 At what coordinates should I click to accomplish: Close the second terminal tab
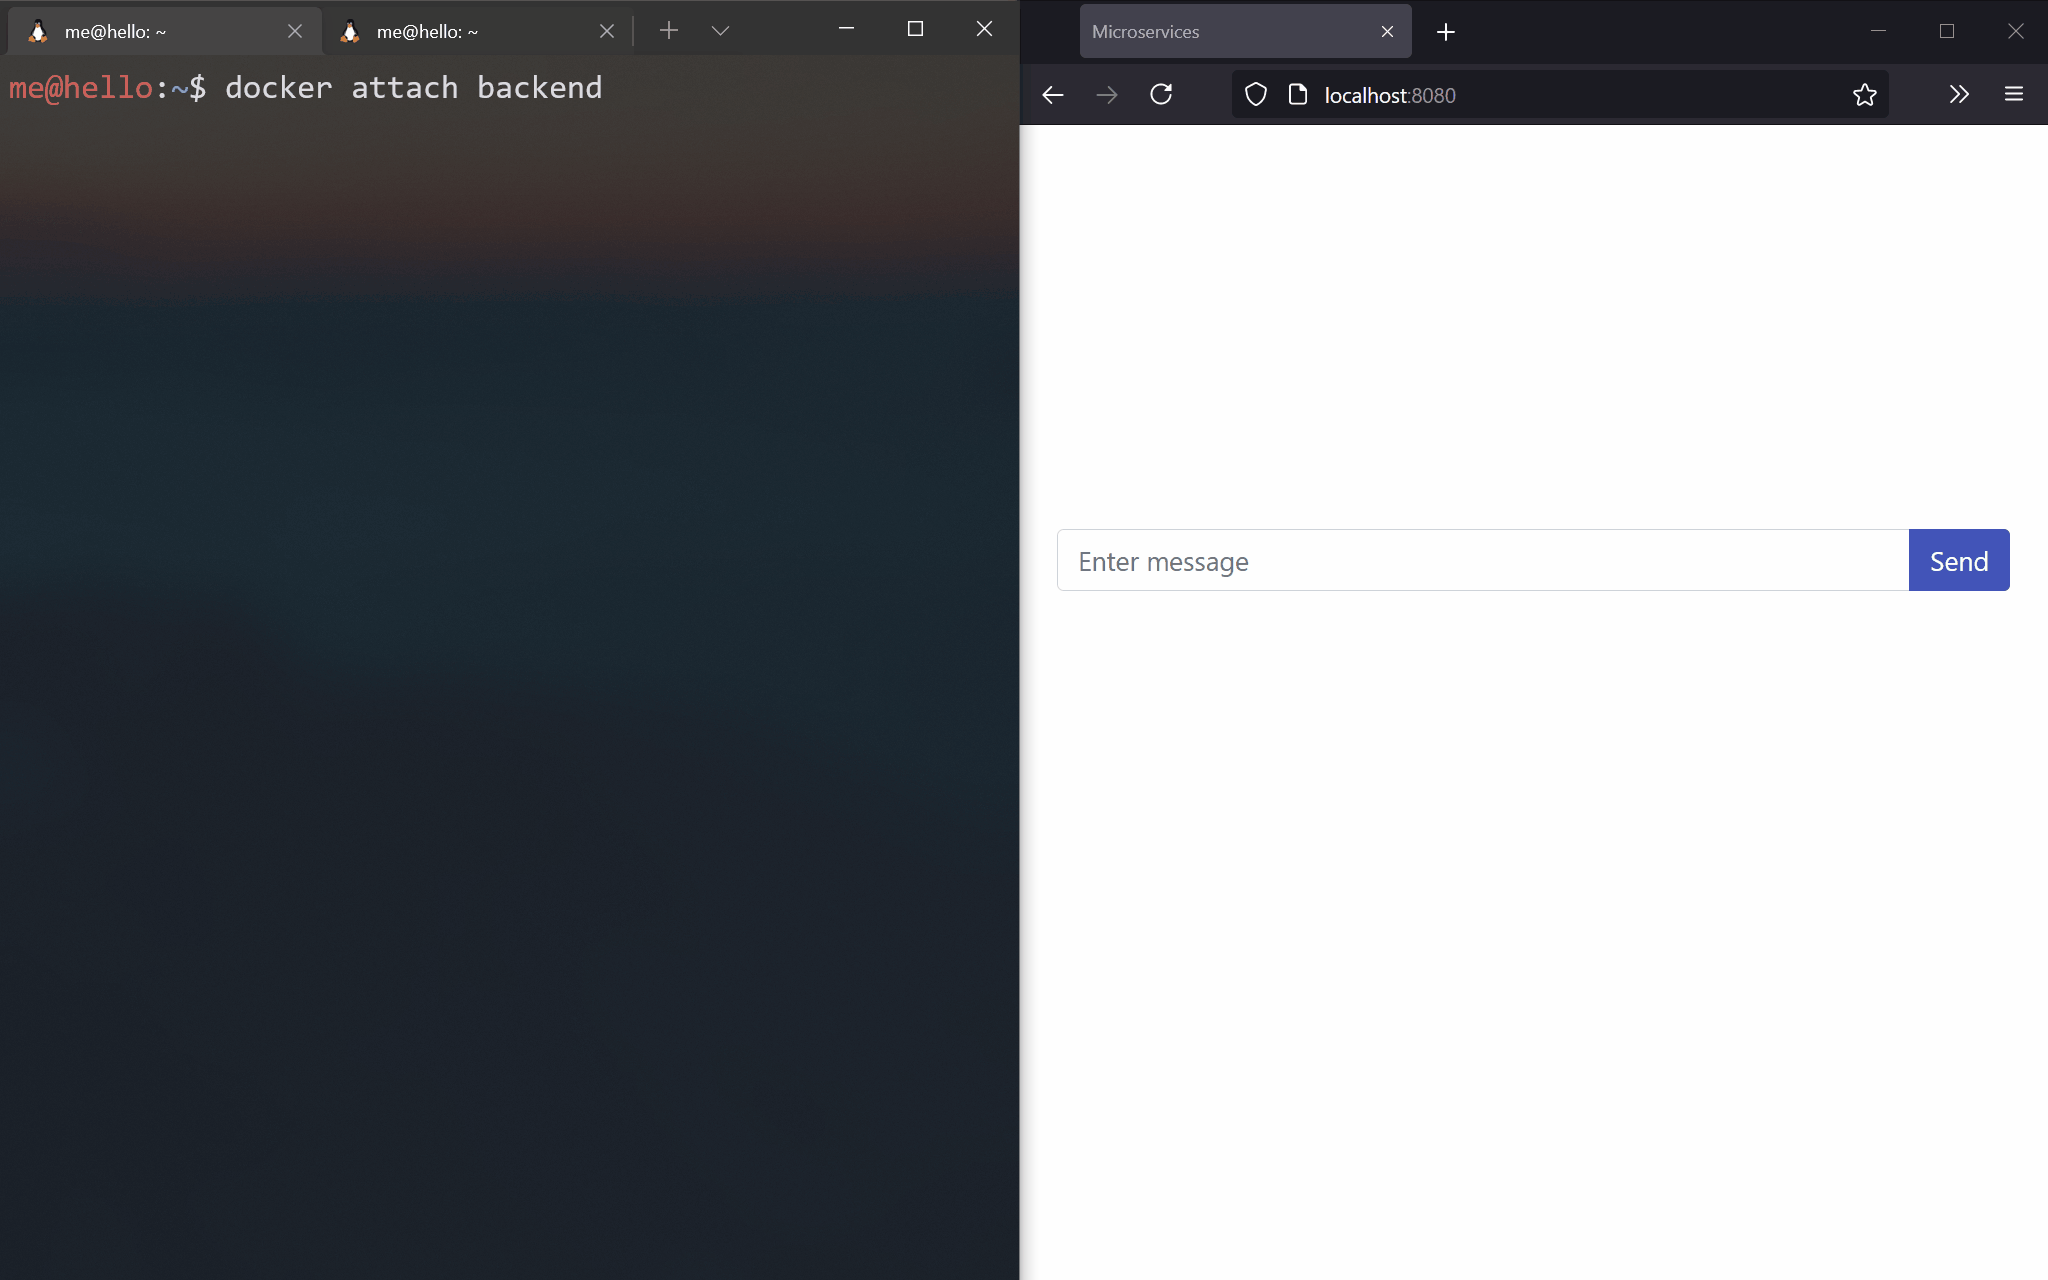pyautogui.click(x=607, y=32)
